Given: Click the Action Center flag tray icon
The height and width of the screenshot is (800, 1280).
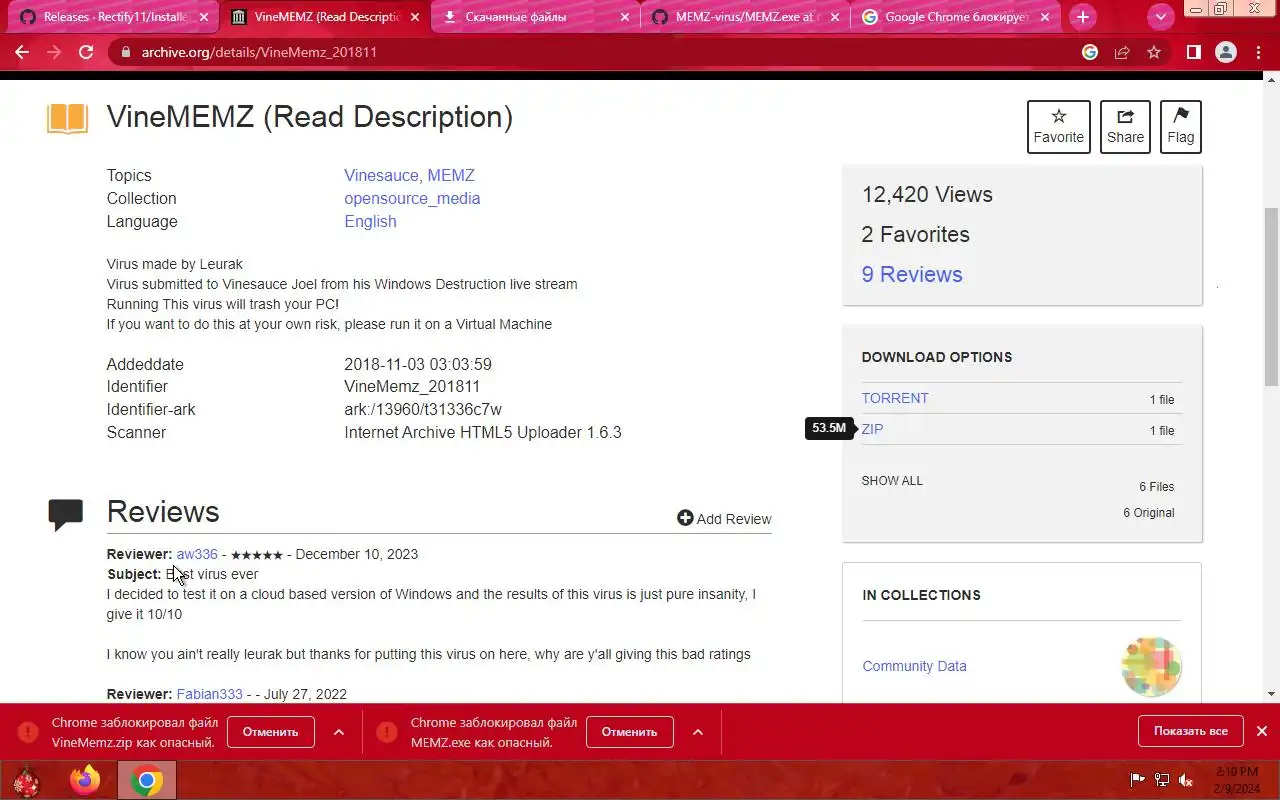Looking at the screenshot, I should pyautogui.click(x=1137, y=780).
